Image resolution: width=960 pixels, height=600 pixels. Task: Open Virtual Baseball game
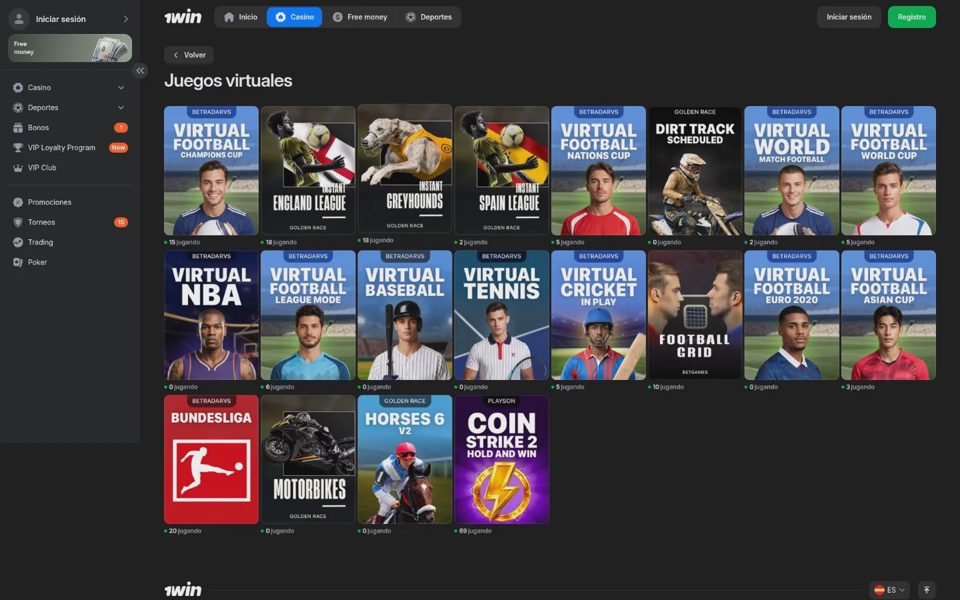click(x=405, y=315)
